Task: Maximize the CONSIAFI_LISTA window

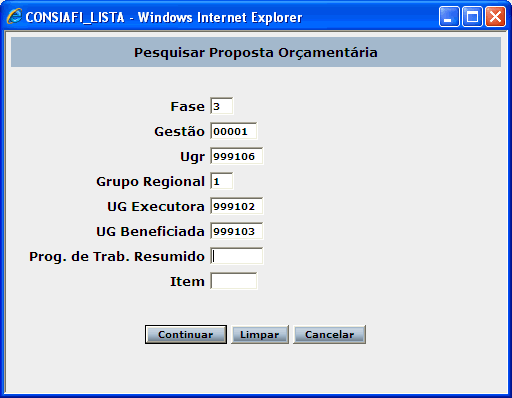Action: [472, 16]
